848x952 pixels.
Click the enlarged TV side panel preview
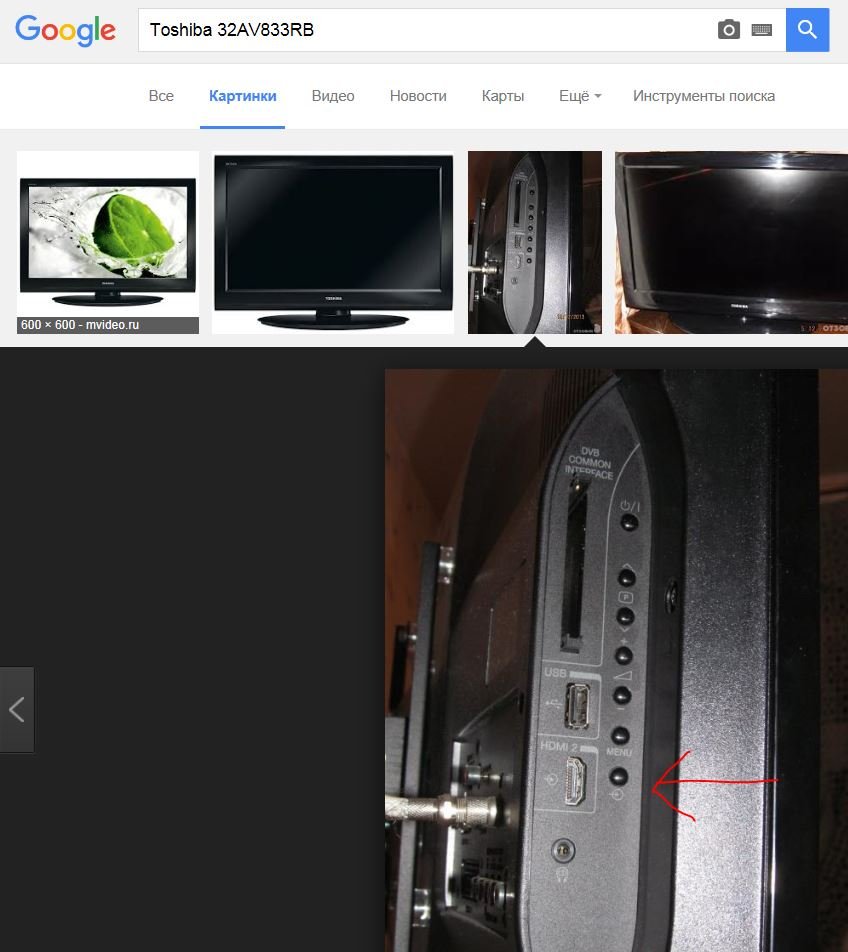[x=616, y=661]
